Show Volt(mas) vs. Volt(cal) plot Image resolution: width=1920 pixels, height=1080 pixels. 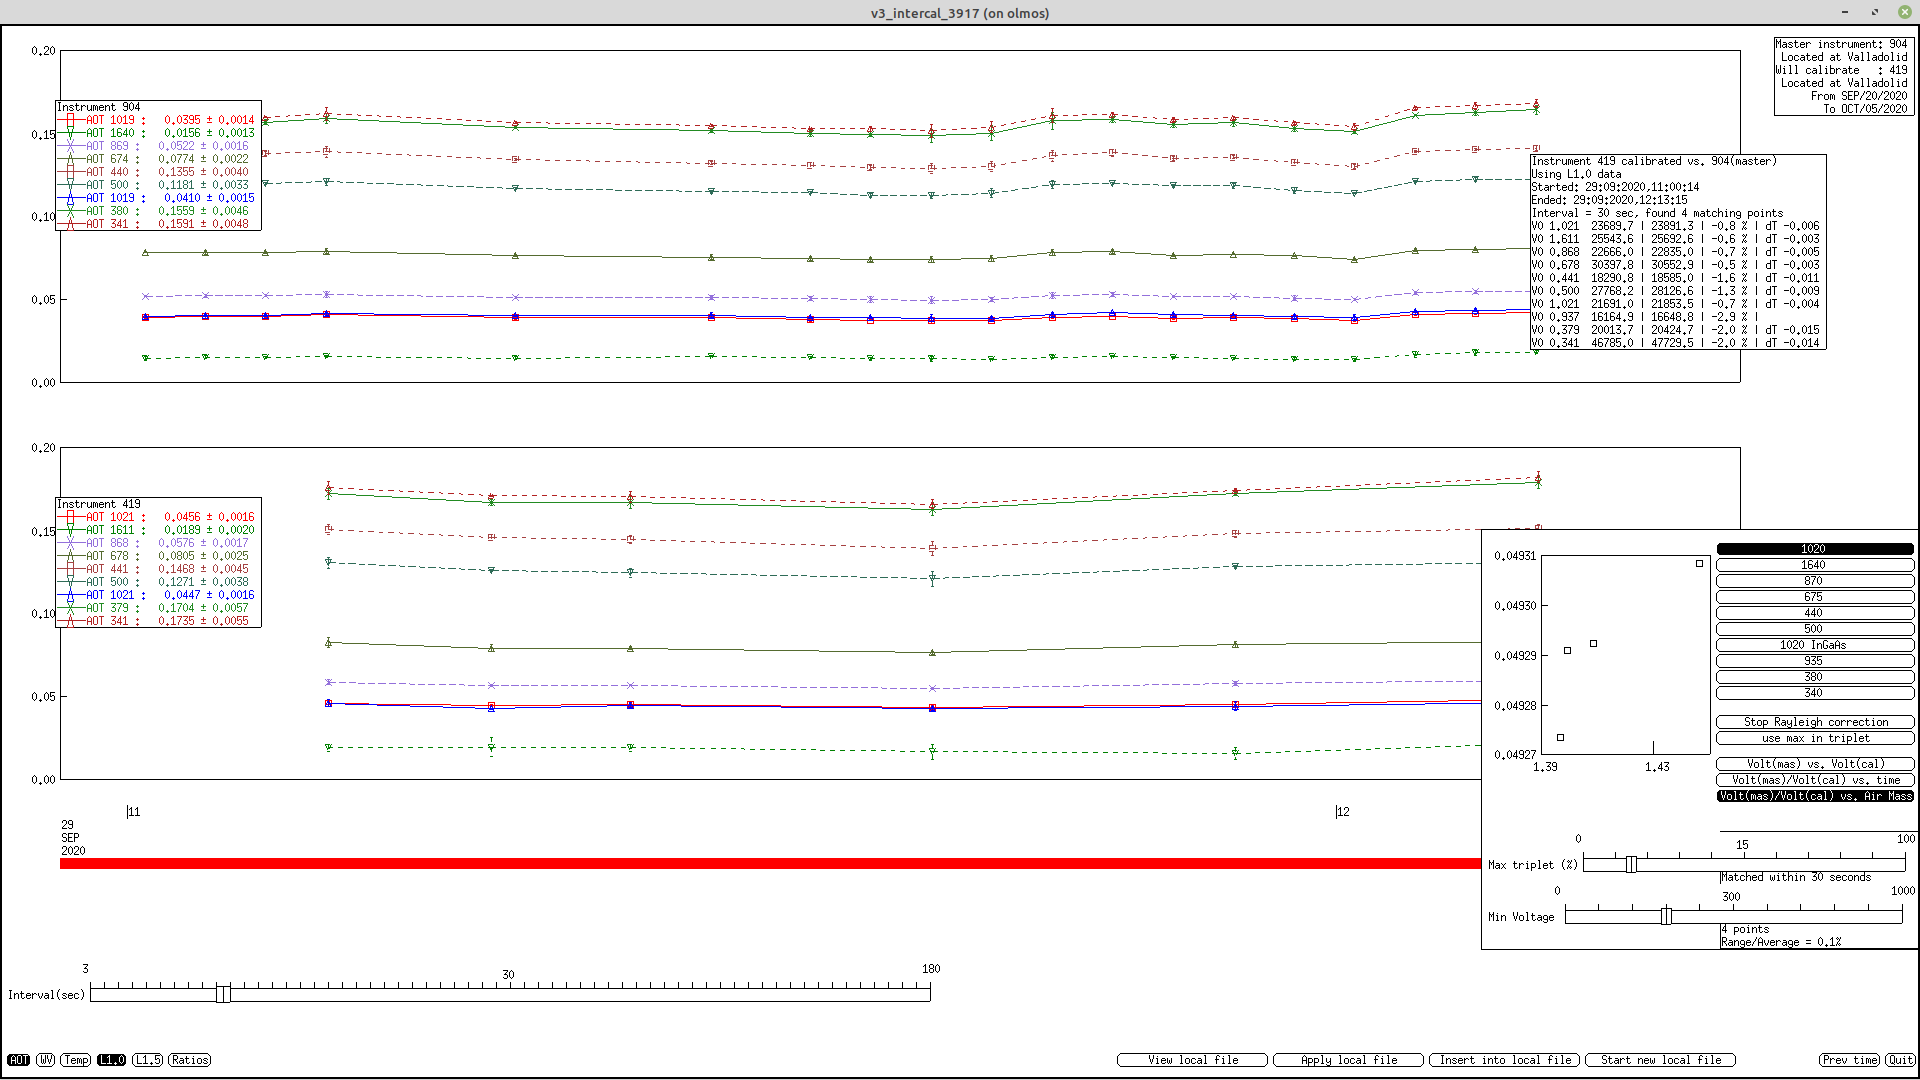1814,764
